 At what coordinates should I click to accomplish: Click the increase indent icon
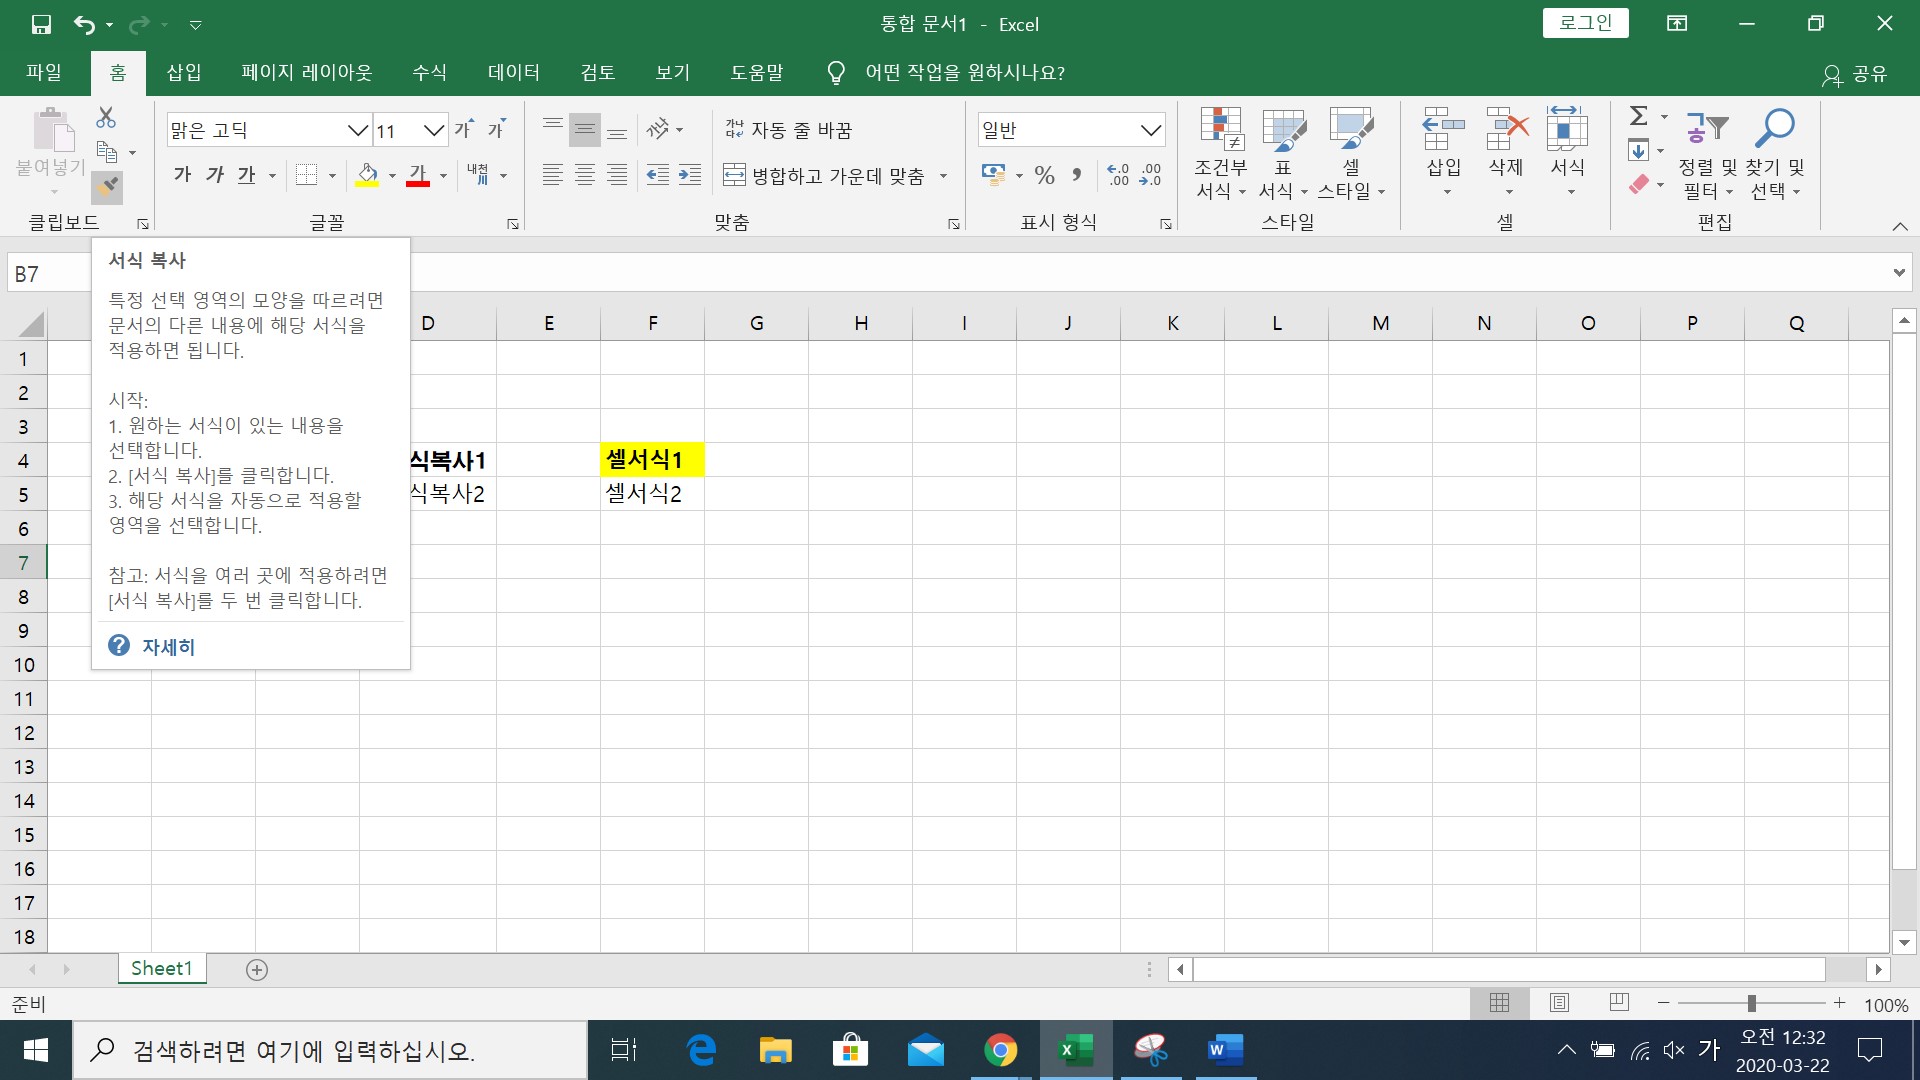[x=690, y=175]
